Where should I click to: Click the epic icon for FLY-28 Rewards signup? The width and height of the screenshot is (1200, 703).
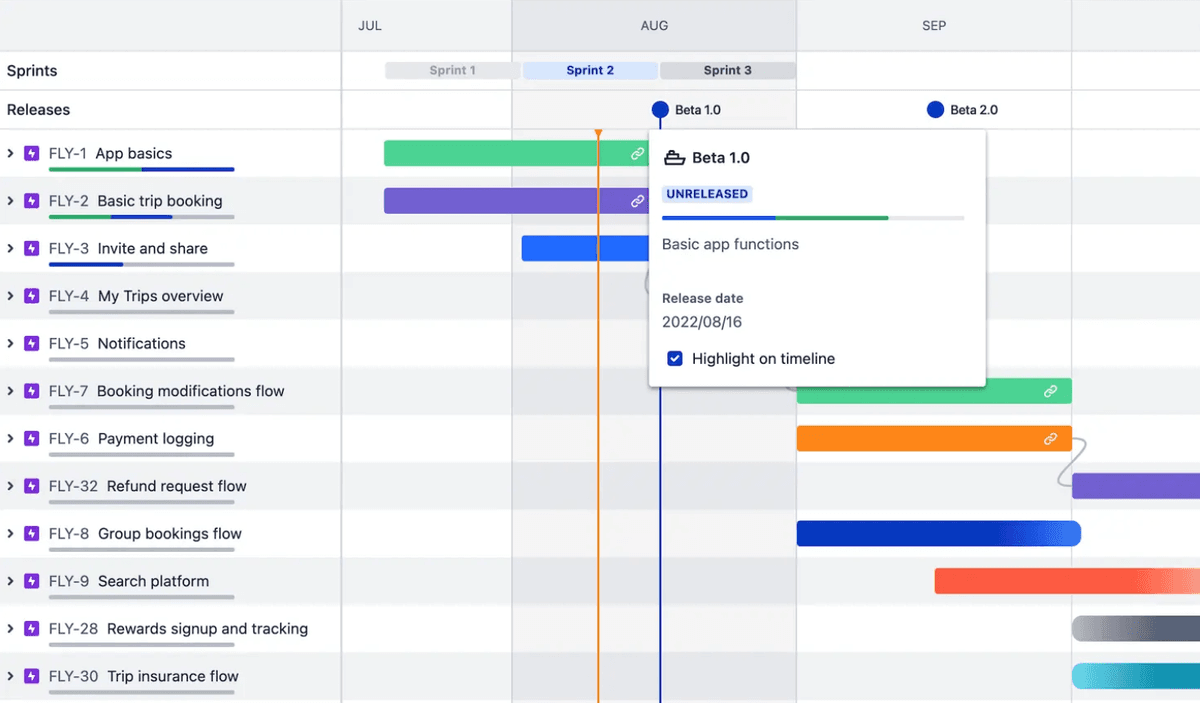[x=31, y=629]
